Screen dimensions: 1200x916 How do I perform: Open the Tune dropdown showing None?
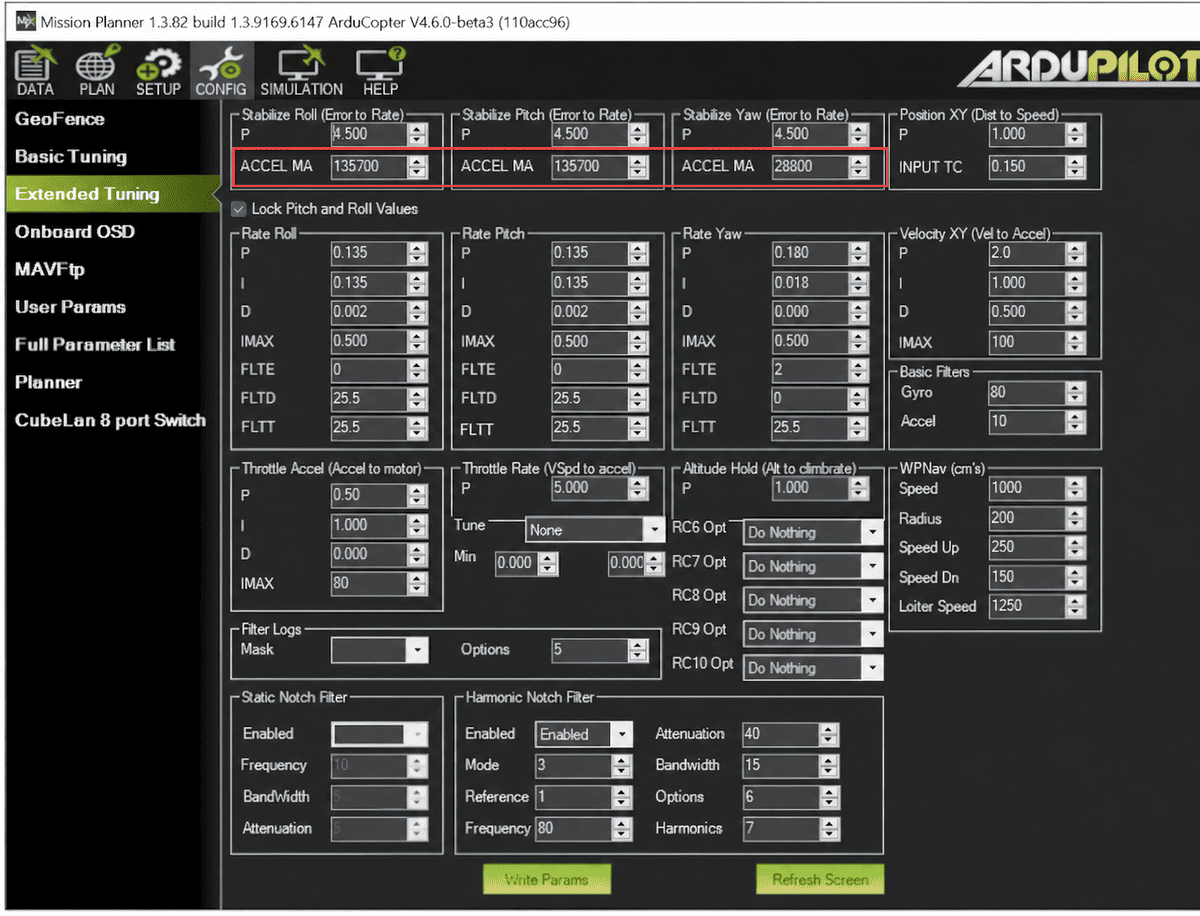tap(595, 530)
